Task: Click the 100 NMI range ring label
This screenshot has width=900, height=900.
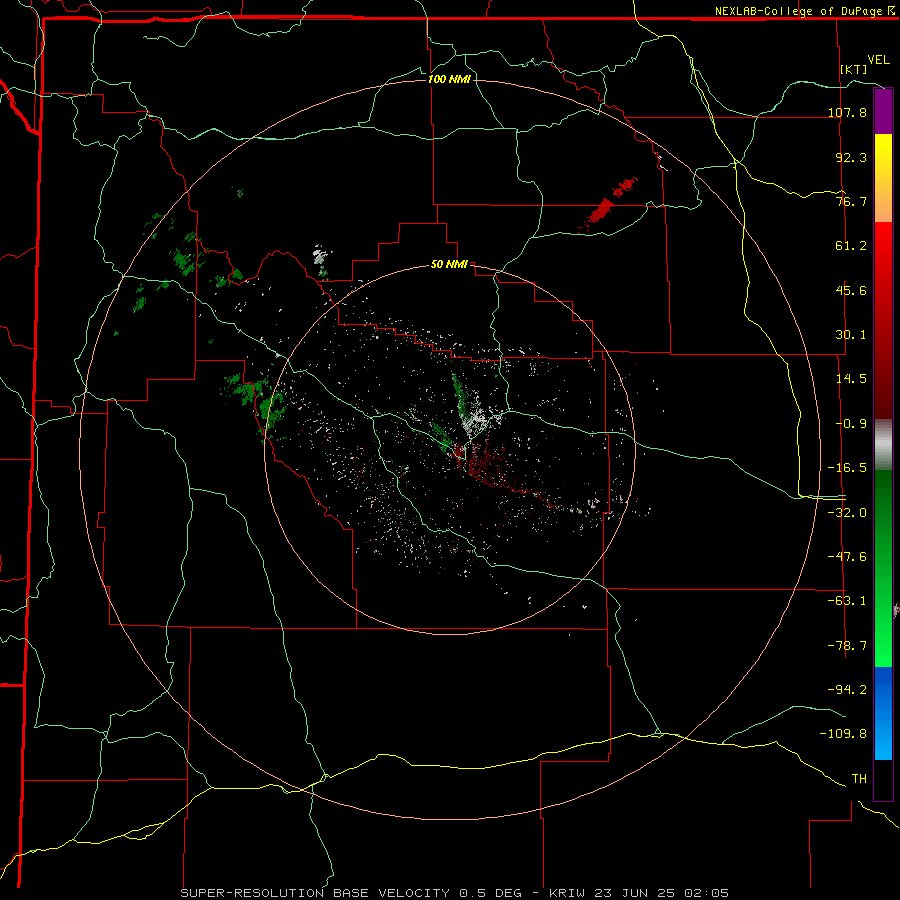Action: coord(449,79)
